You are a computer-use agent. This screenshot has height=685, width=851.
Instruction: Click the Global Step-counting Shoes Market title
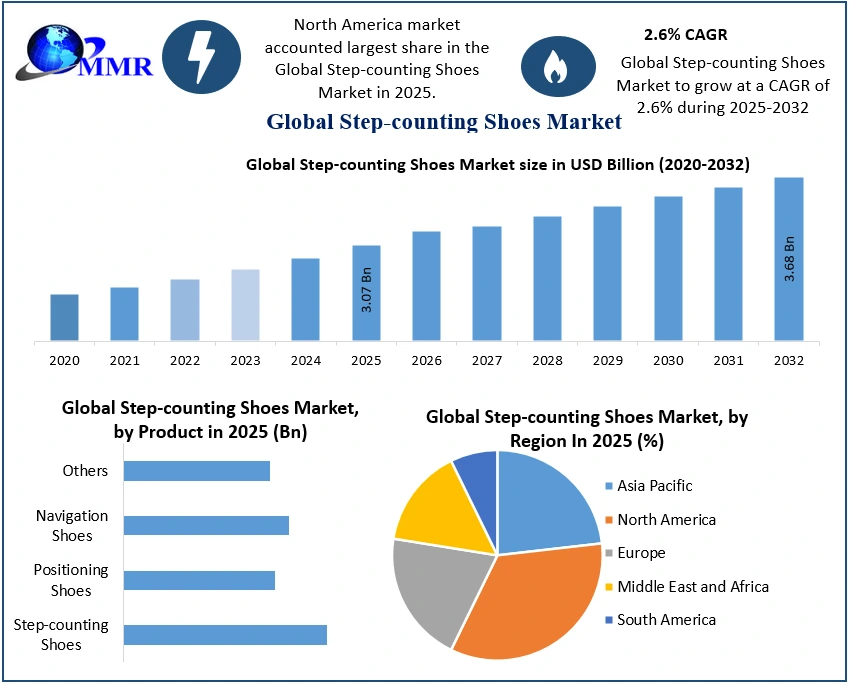[443, 122]
